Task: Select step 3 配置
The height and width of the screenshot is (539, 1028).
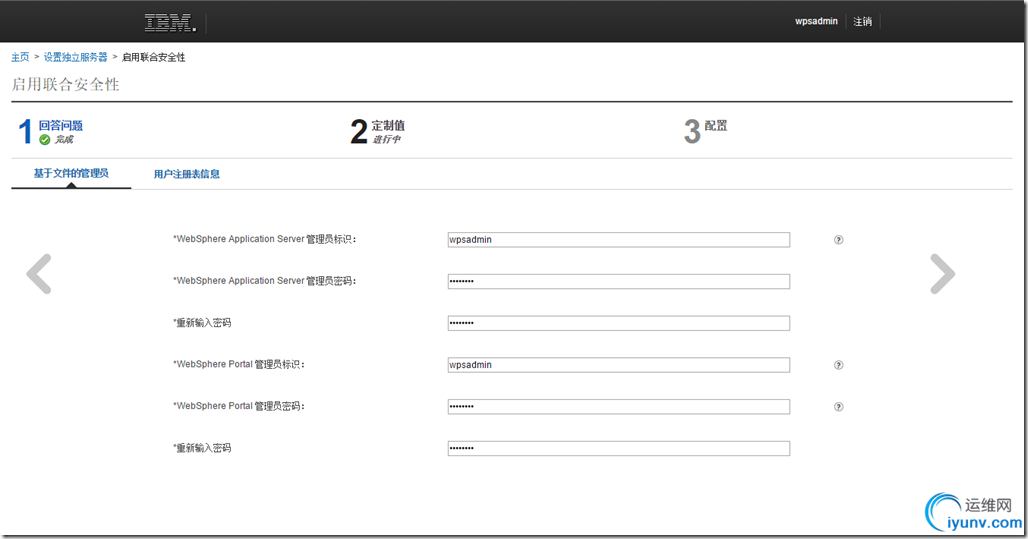Action: pyautogui.click(x=716, y=125)
